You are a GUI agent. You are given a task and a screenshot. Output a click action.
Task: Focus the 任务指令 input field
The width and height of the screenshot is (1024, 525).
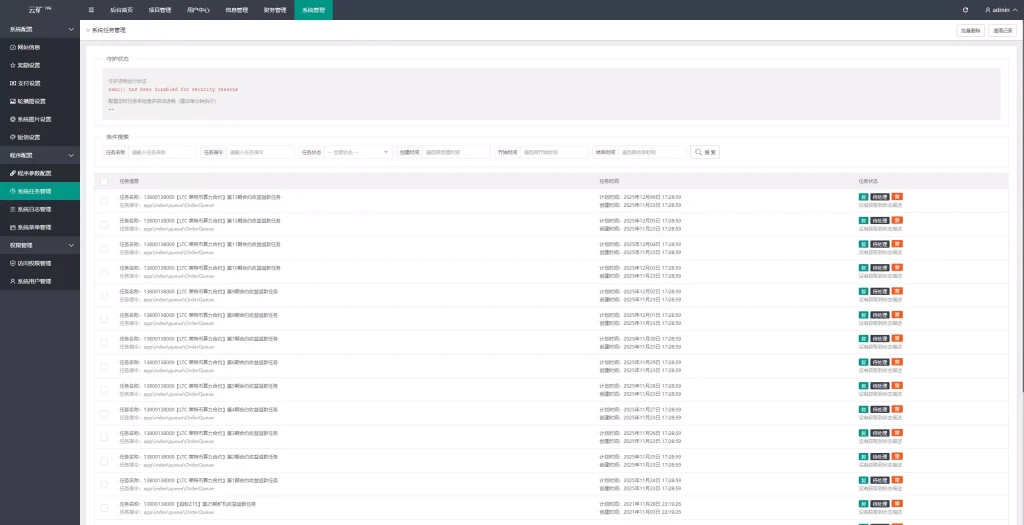(x=260, y=151)
